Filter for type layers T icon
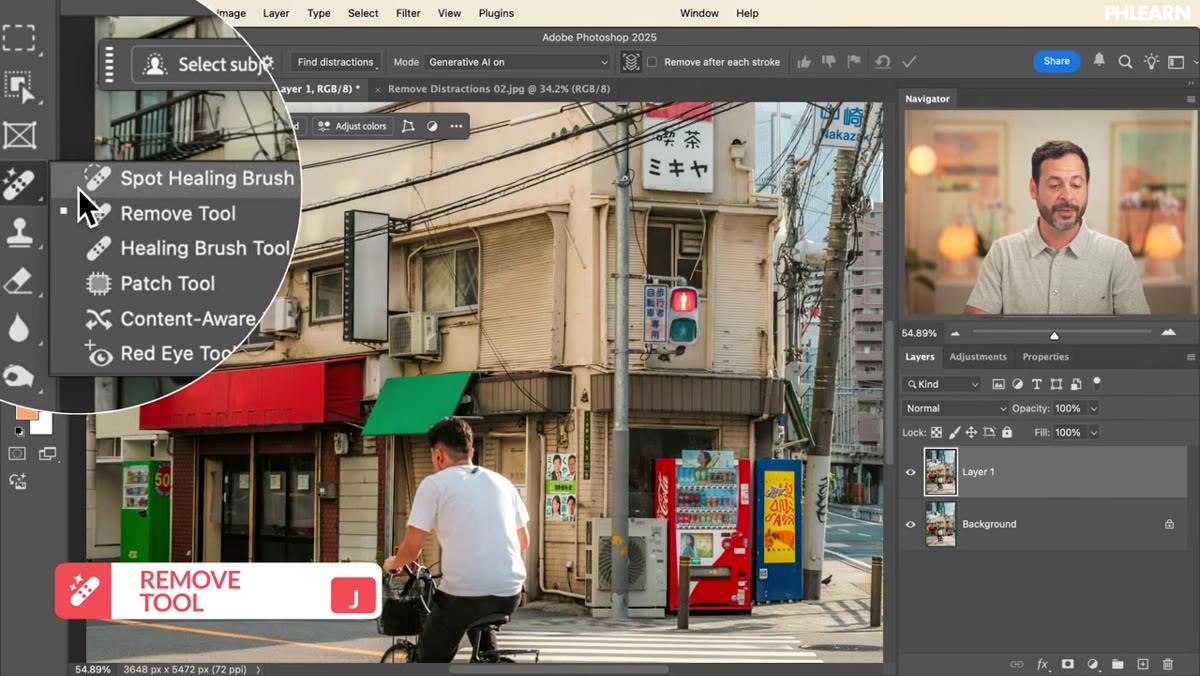Viewport: 1200px width, 676px height. [x=1037, y=384]
